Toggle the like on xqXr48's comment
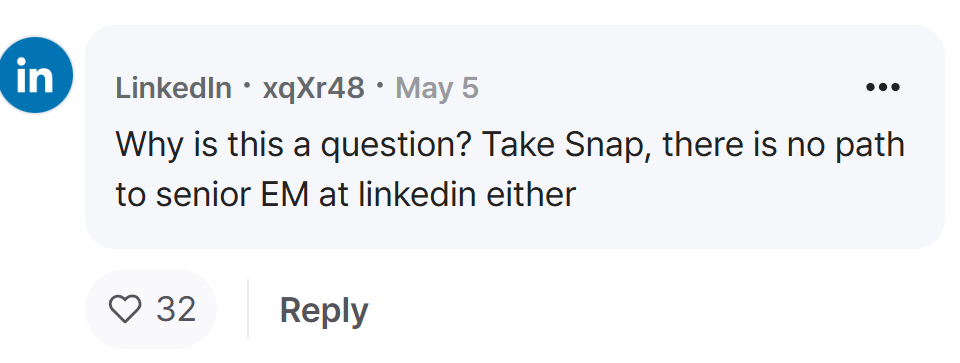Viewport: 960px width, 363px height. point(125,309)
